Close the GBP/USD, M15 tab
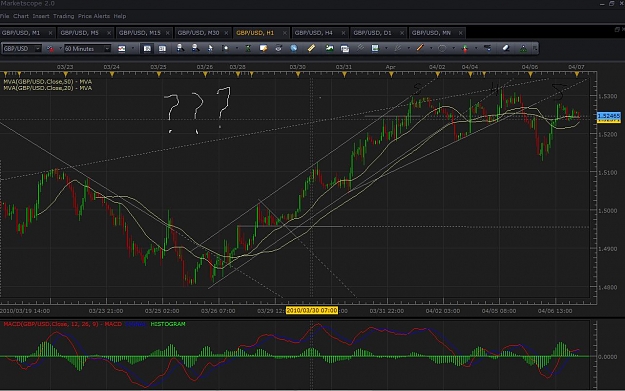This screenshot has width=625, height=391. 167,33
